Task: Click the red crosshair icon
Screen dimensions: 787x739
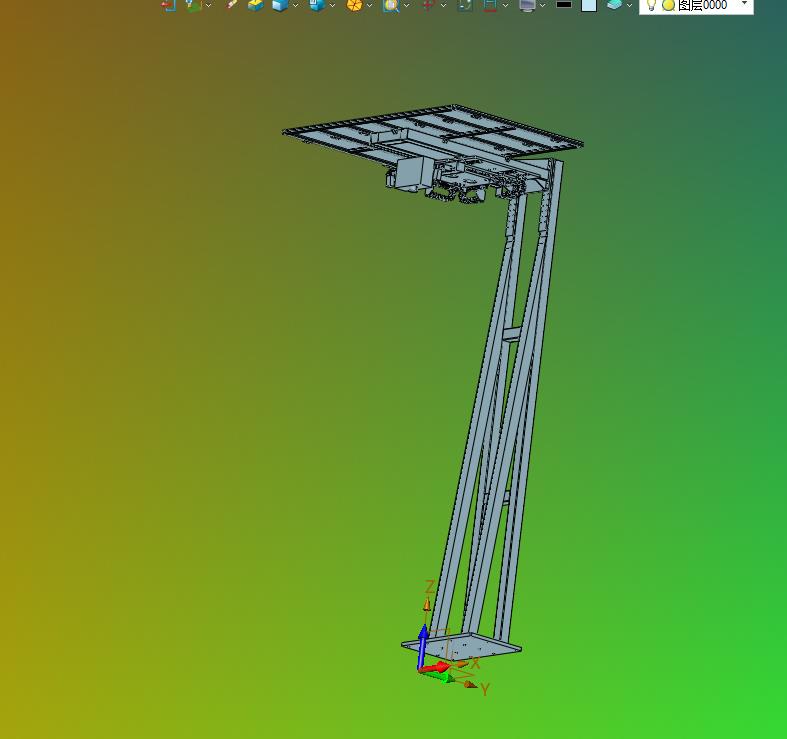Action: pyautogui.click(x=428, y=5)
